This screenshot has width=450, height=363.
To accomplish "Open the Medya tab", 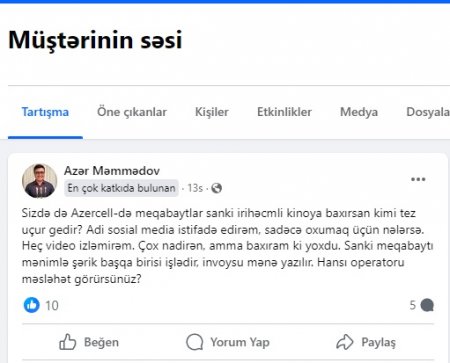I will click(359, 112).
